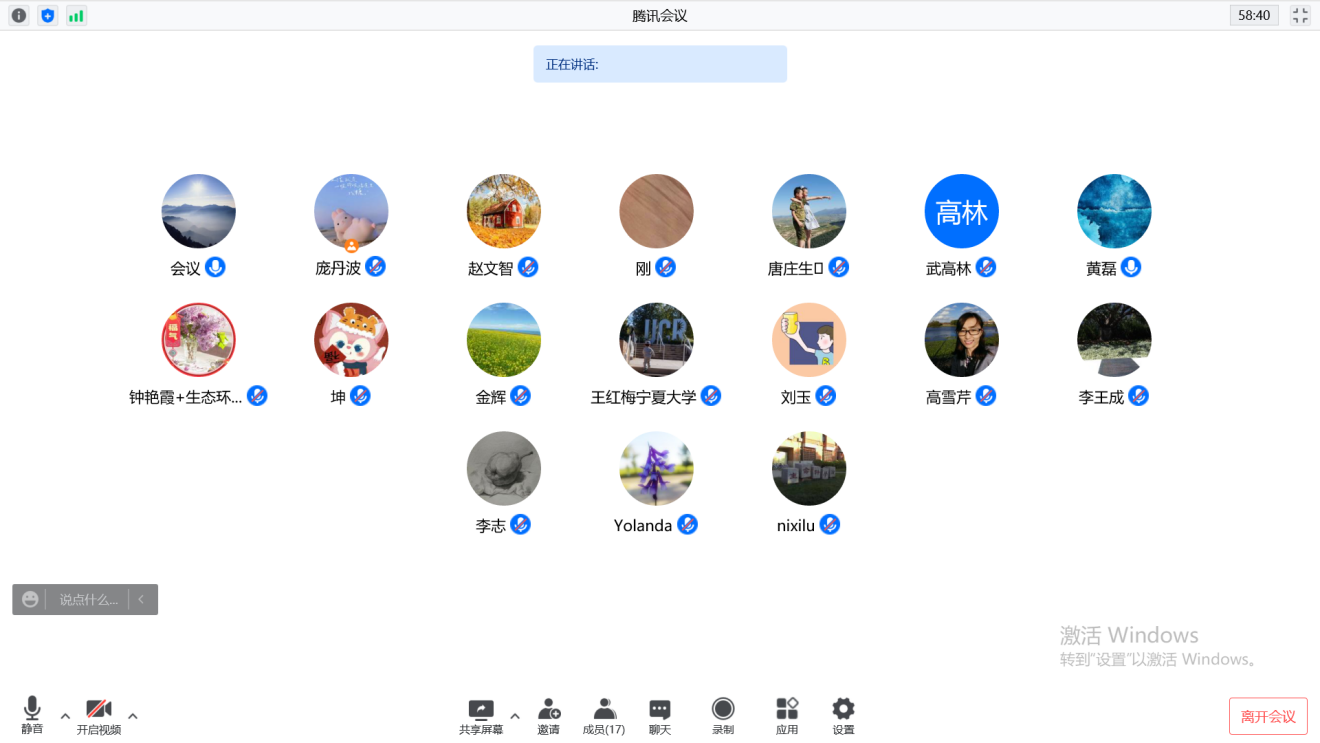Open the 聊天 chat panel
This screenshot has height=743, width=1320.
point(658,714)
